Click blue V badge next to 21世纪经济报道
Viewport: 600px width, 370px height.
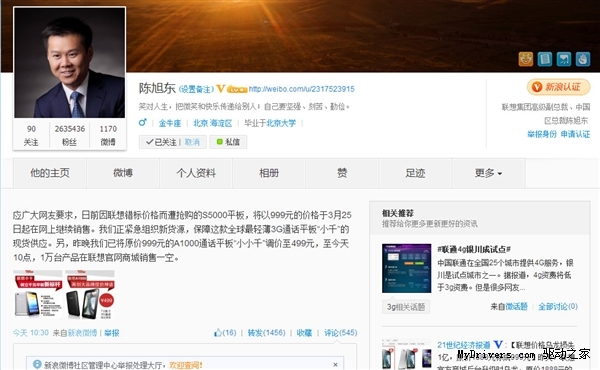[498, 344]
